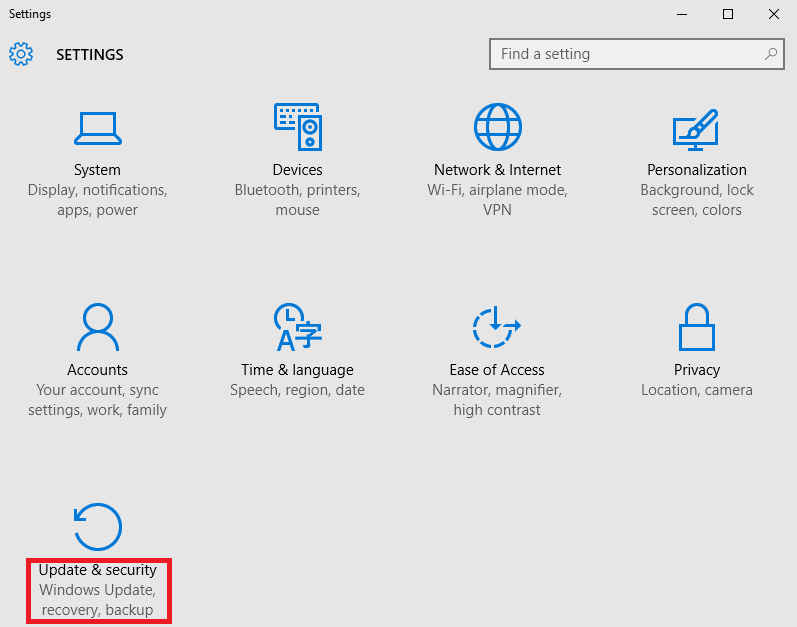The width and height of the screenshot is (797, 627).
Task: Click the Settings gear icon in the header
Action: coord(21,54)
